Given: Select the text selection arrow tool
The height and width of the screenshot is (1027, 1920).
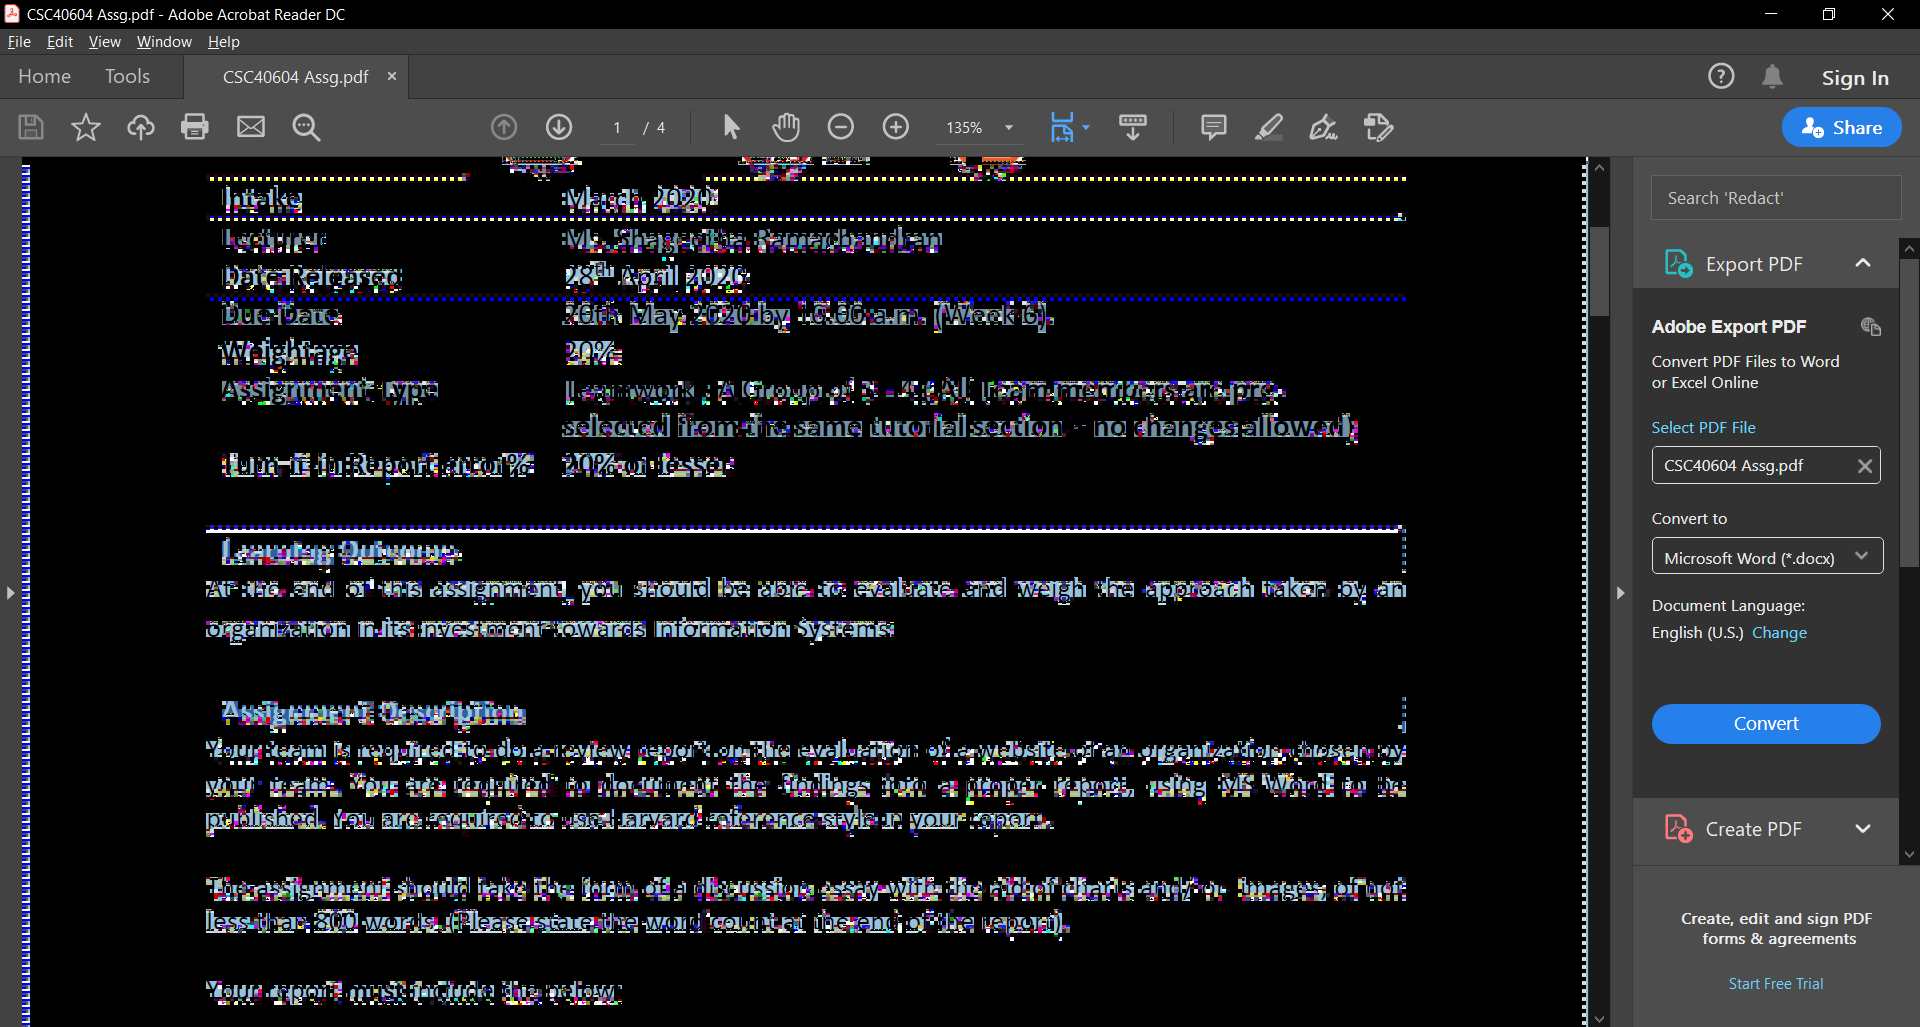Looking at the screenshot, I should (x=731, y=127).
